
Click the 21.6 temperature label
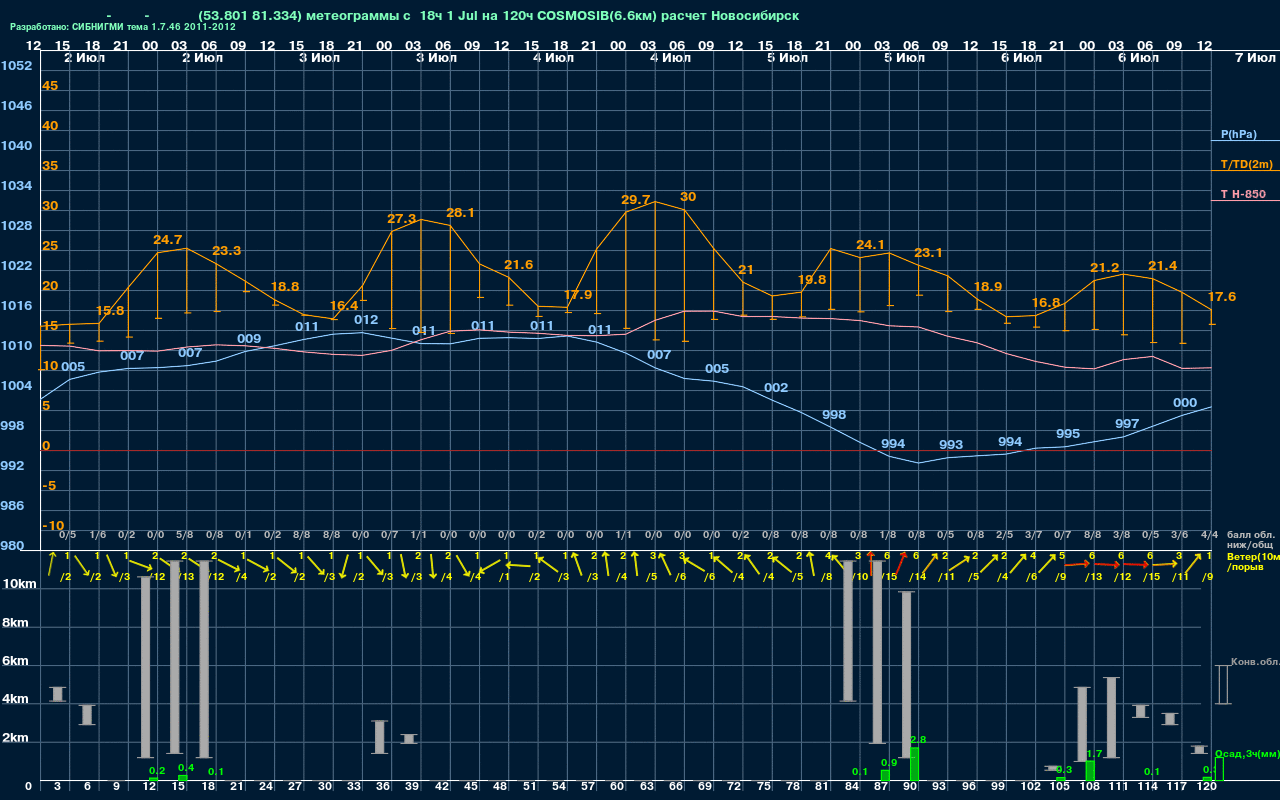[x=518, y=265]
